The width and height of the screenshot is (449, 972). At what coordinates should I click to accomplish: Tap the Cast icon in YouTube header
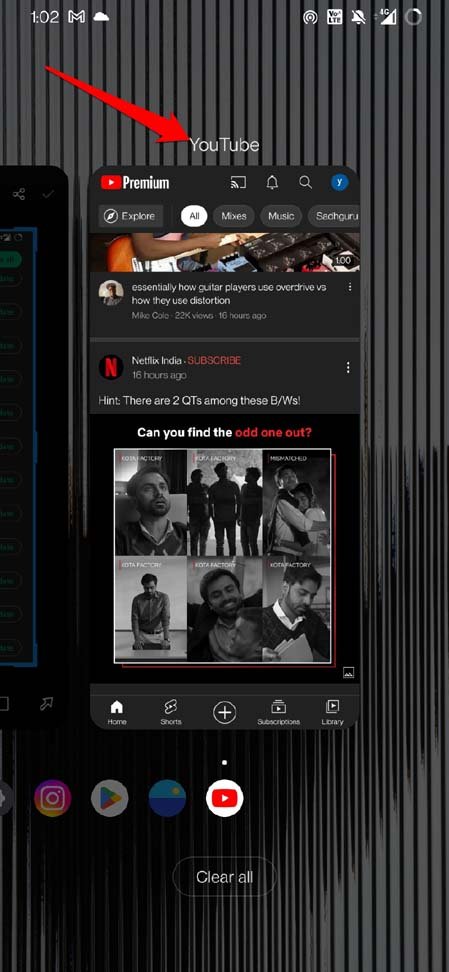(x=238, y=182)
